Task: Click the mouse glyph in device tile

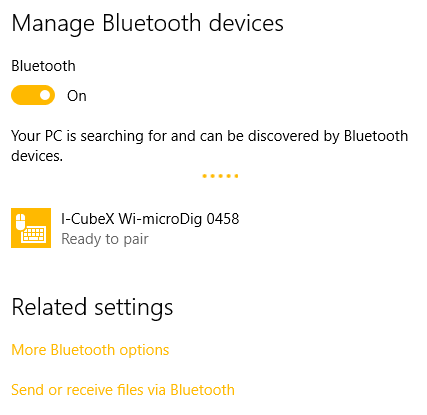Action: coord(21,222)
